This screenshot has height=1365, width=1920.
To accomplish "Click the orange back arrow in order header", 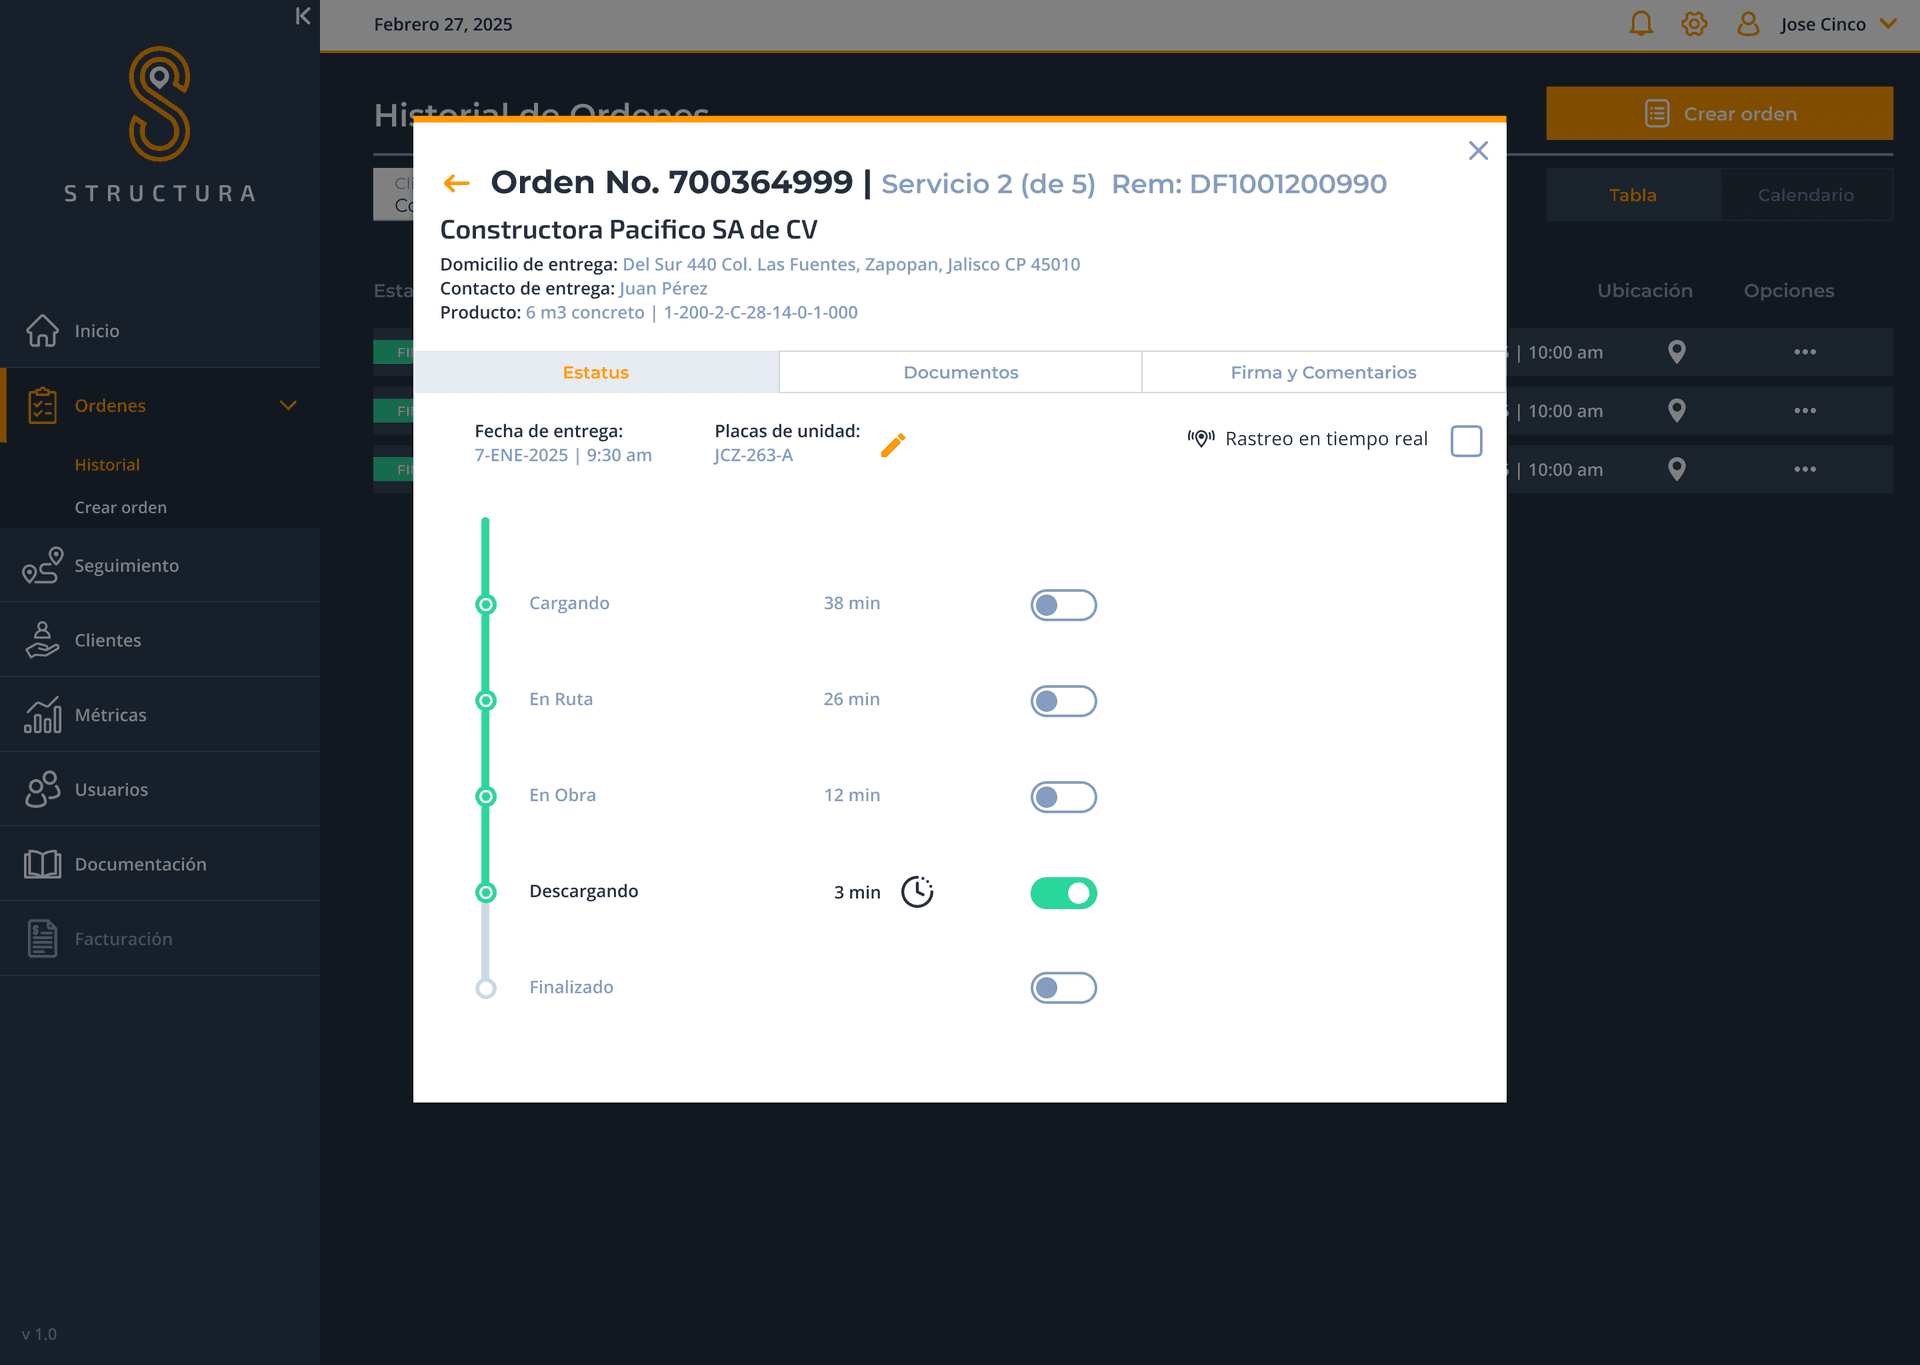I will 456,183.
